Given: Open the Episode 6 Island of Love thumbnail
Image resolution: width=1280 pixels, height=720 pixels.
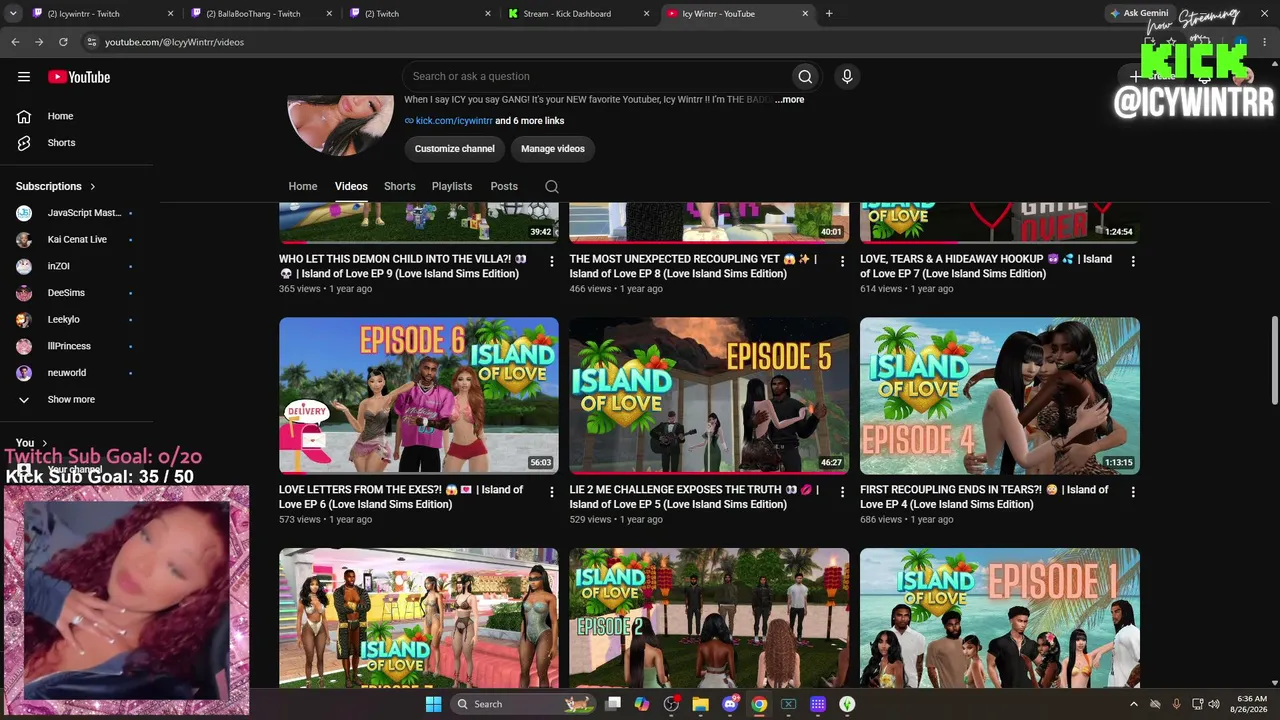Looking at the screenshot, I should [419, 396].
